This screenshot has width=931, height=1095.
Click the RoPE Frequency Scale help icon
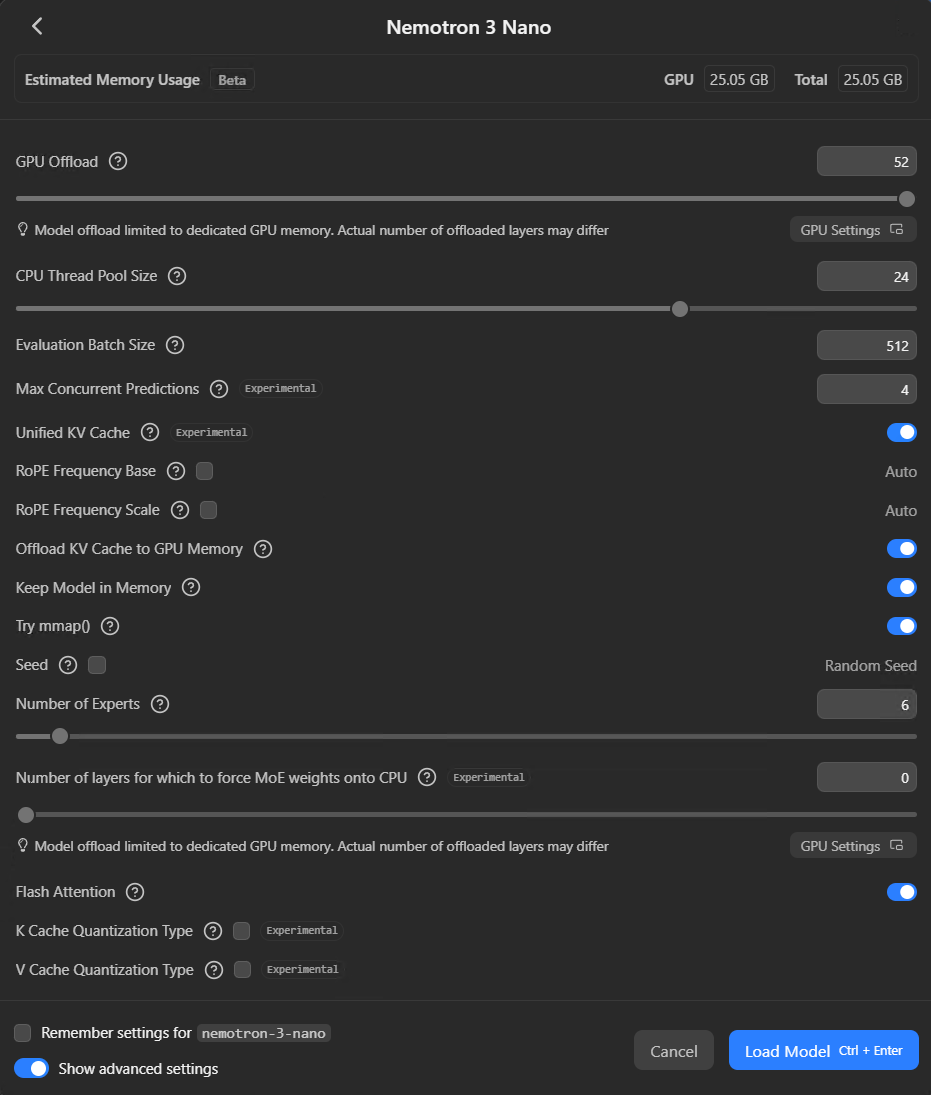click(x=180, y=510)
